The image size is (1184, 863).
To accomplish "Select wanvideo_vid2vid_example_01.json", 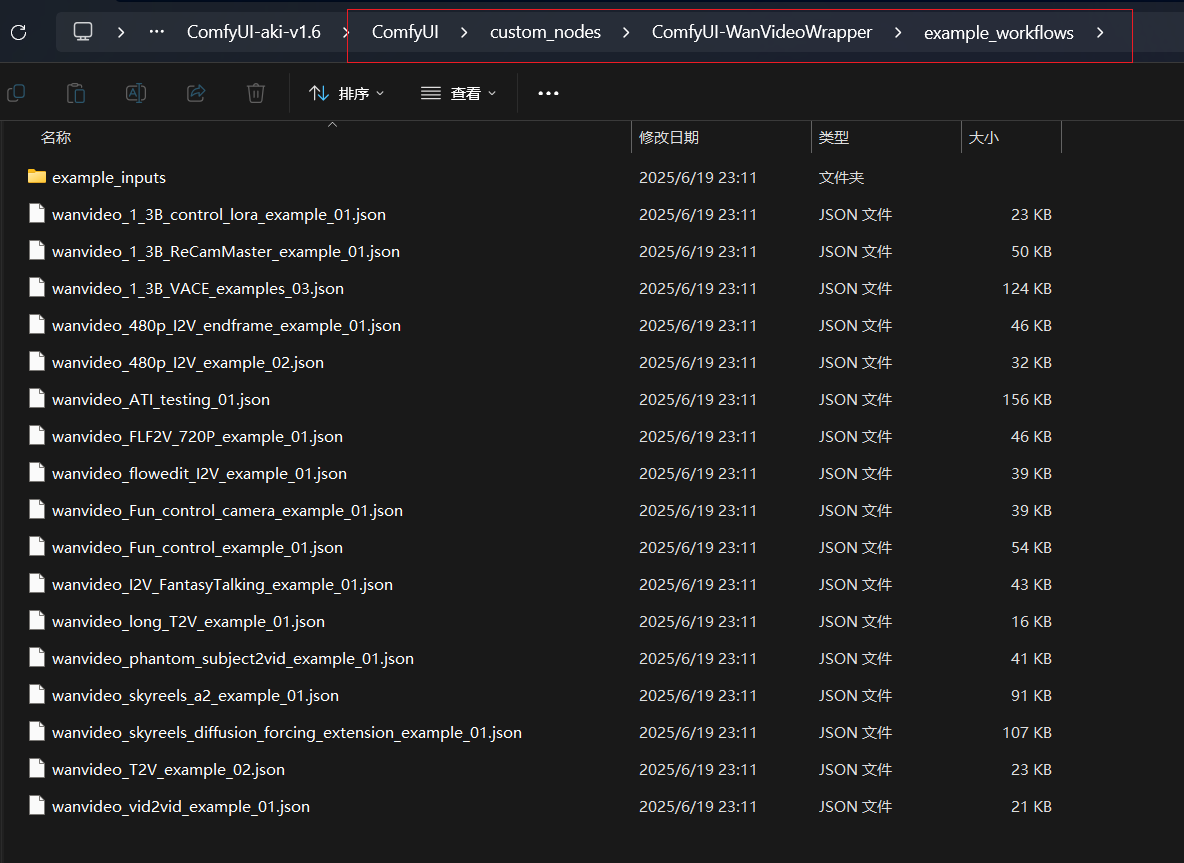I will coord(180,806).
